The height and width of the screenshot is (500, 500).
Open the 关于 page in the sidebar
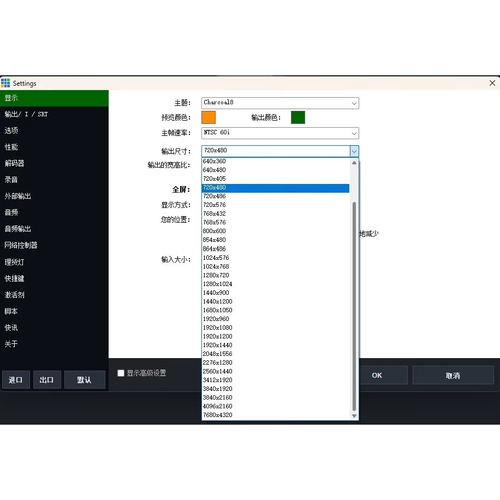click(54, 344)
